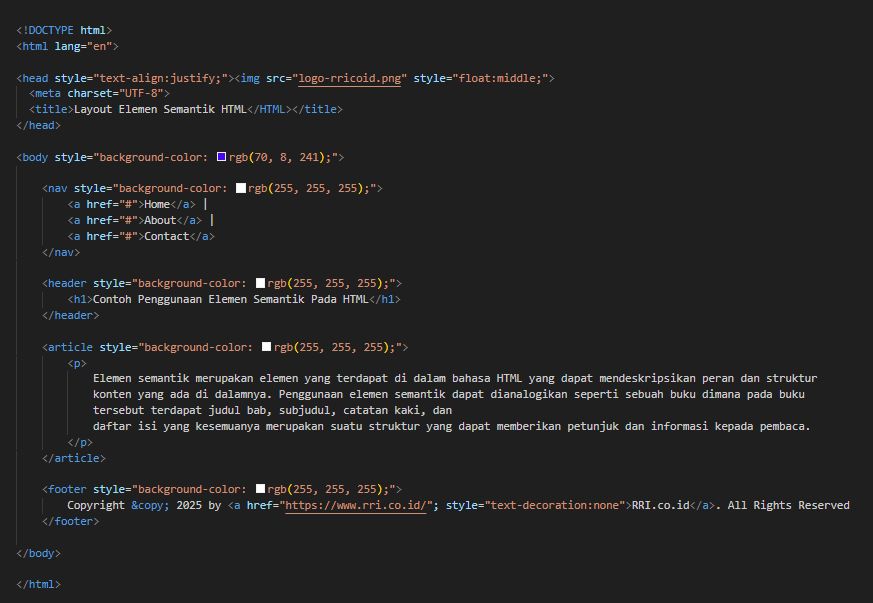Click the text '<!DOCTYPE html>'

64,30
